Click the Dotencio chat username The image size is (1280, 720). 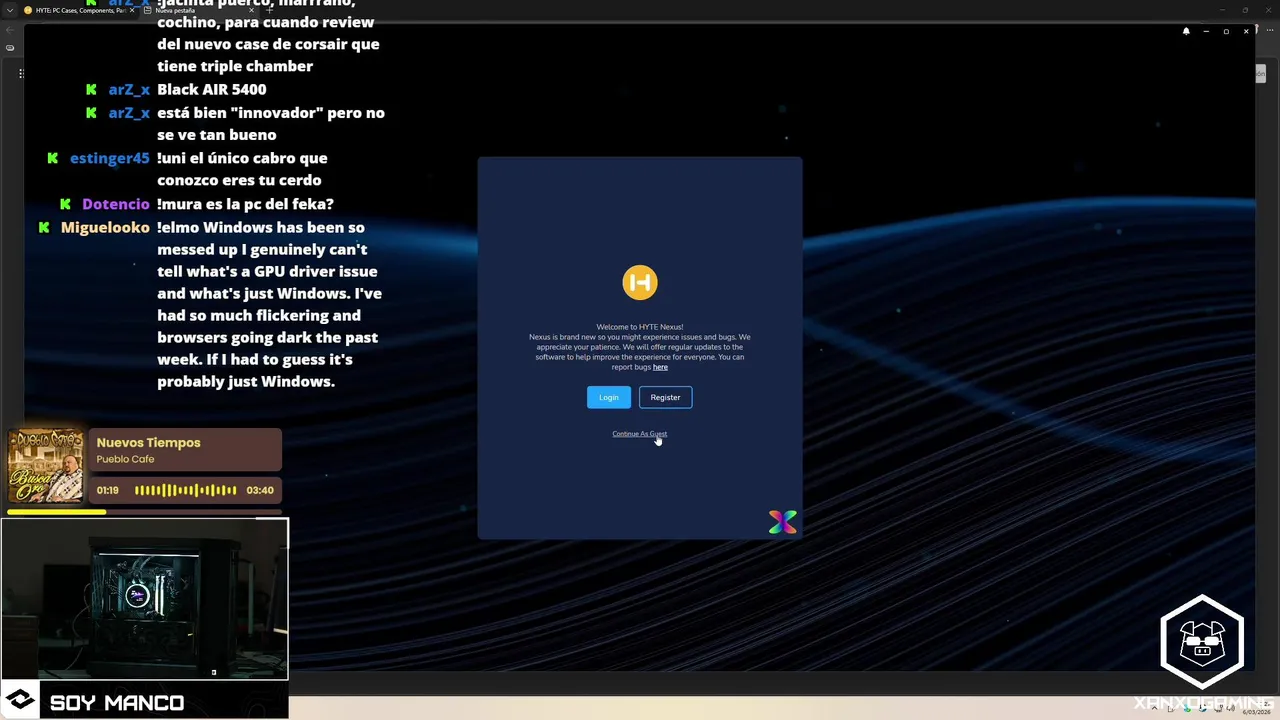115,204
